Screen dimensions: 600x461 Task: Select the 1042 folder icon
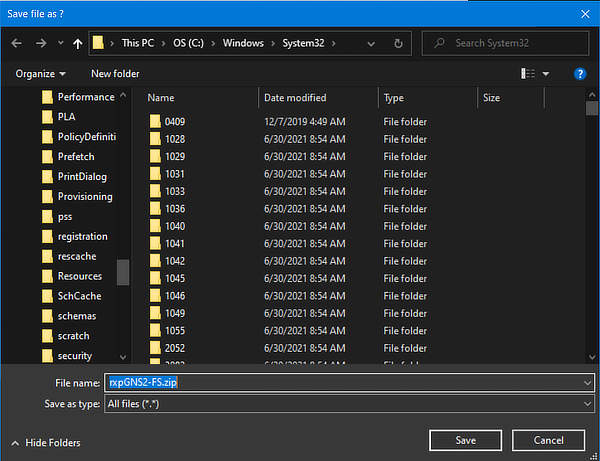155,261
